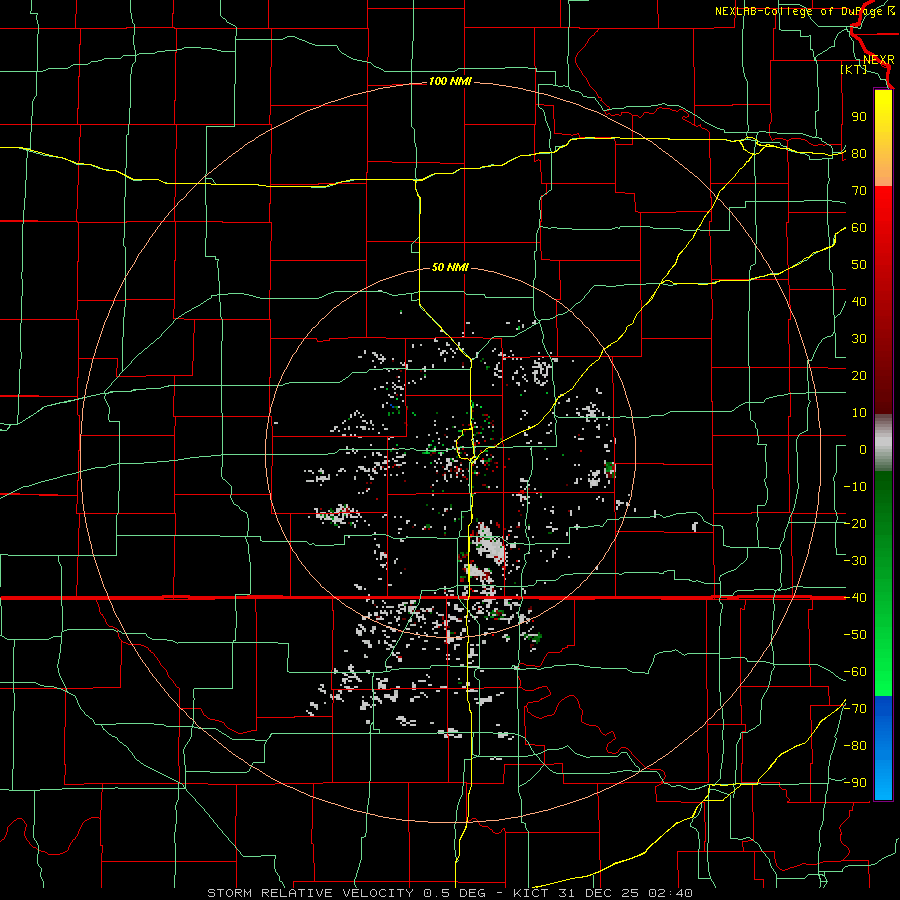Click the -50 value on velocity scale
Viewport: 900px width, 900px height.
855,635
